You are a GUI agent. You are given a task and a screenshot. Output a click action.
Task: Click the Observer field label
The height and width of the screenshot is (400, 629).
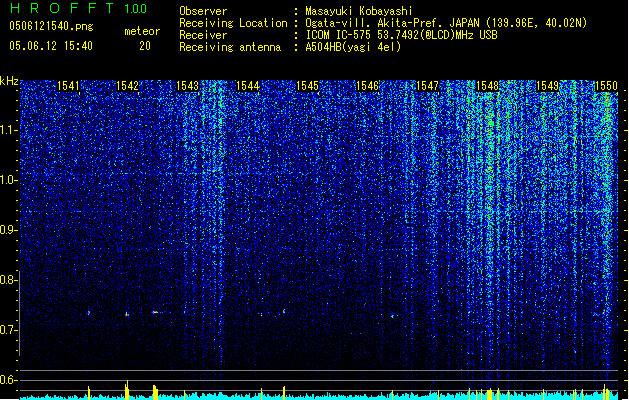(x=203, y=11)
